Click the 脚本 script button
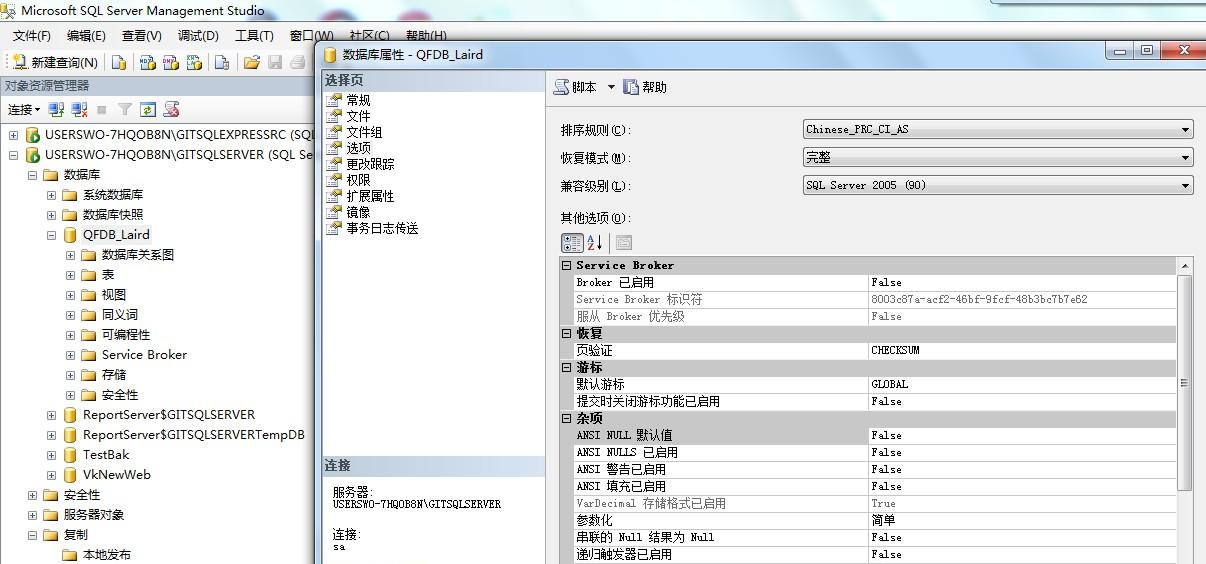This screenshot has height=564, width=1206. (576, 87)
